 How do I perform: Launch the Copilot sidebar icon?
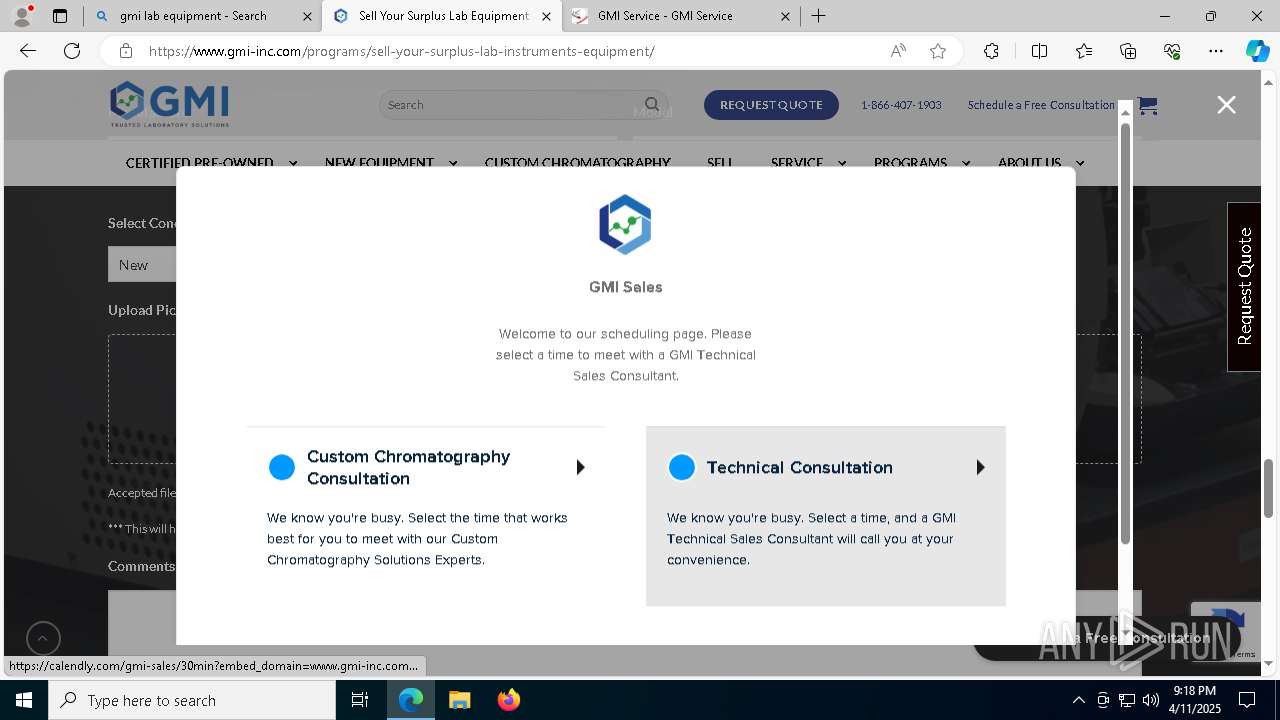point(1257,51)
